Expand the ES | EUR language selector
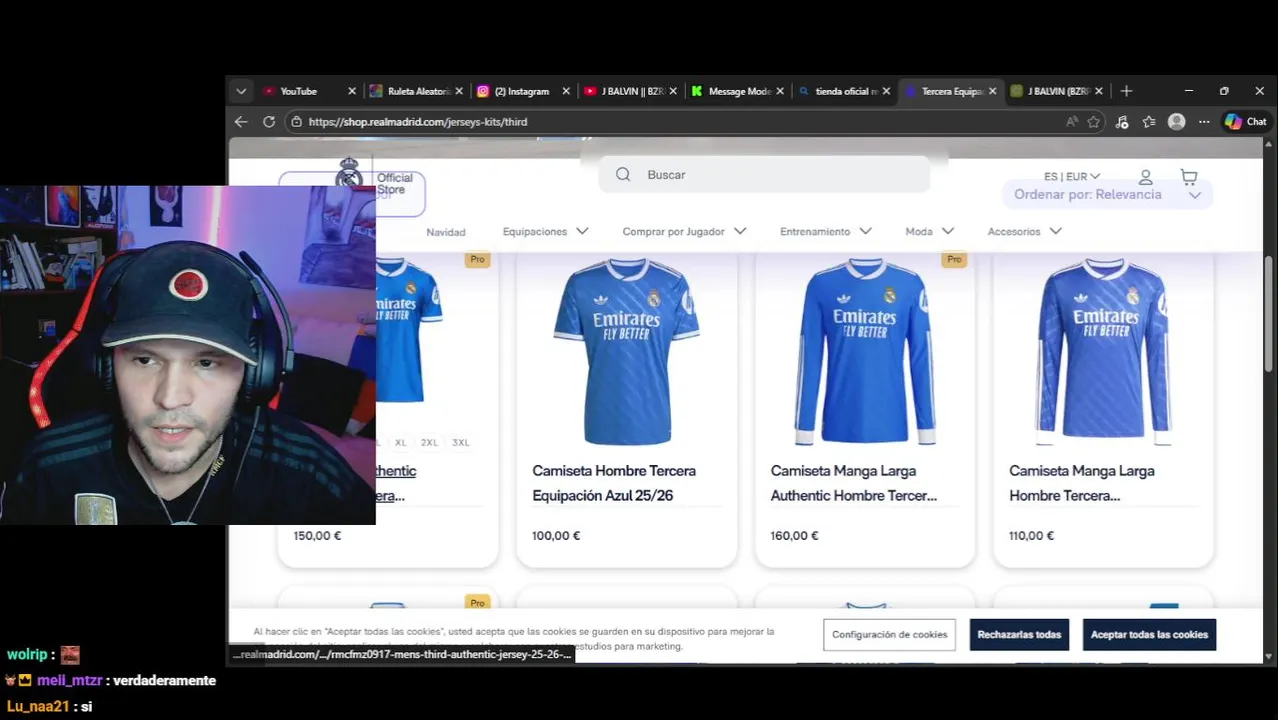This screenshot has height=720, width=1278. [x=1071, y=177]
